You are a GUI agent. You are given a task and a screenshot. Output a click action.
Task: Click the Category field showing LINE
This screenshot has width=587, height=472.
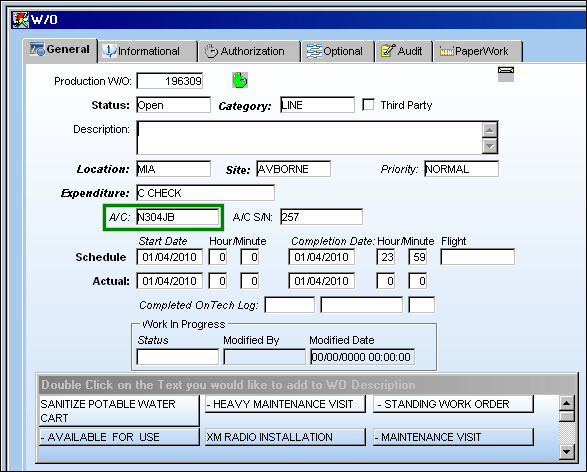point(317,105)
